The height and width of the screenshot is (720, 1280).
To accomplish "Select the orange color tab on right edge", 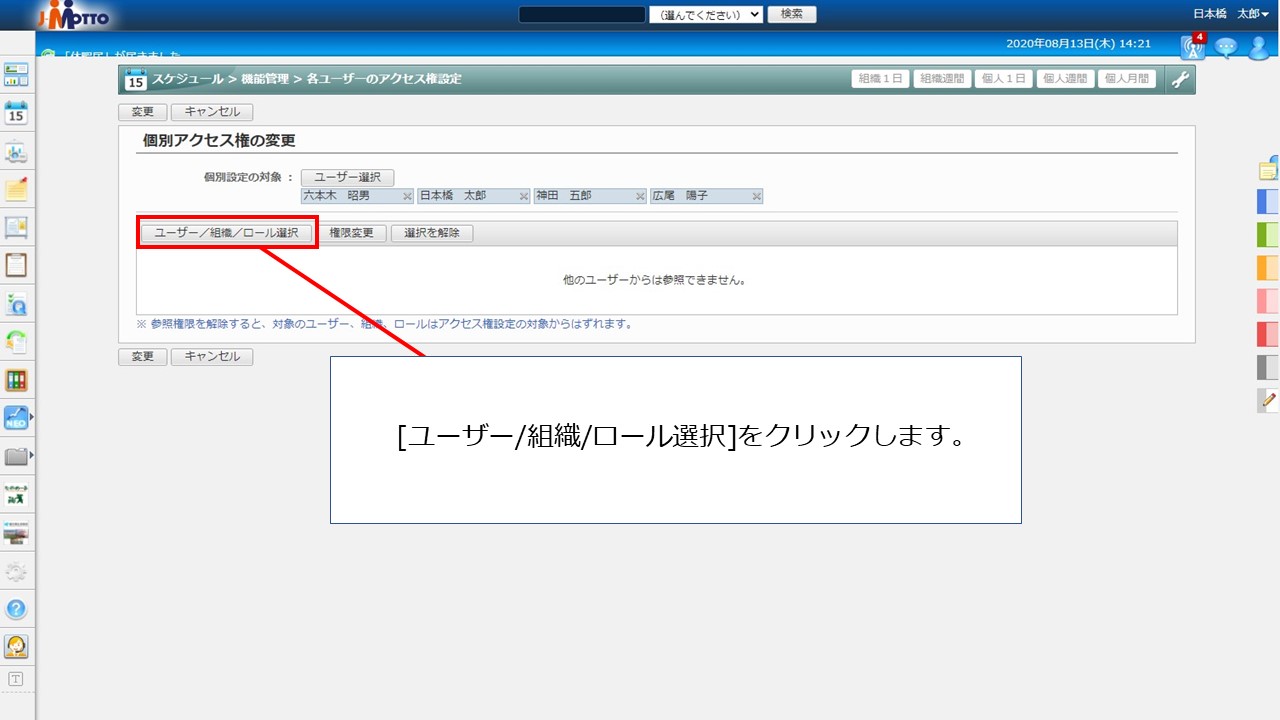I will (1268, 268).
